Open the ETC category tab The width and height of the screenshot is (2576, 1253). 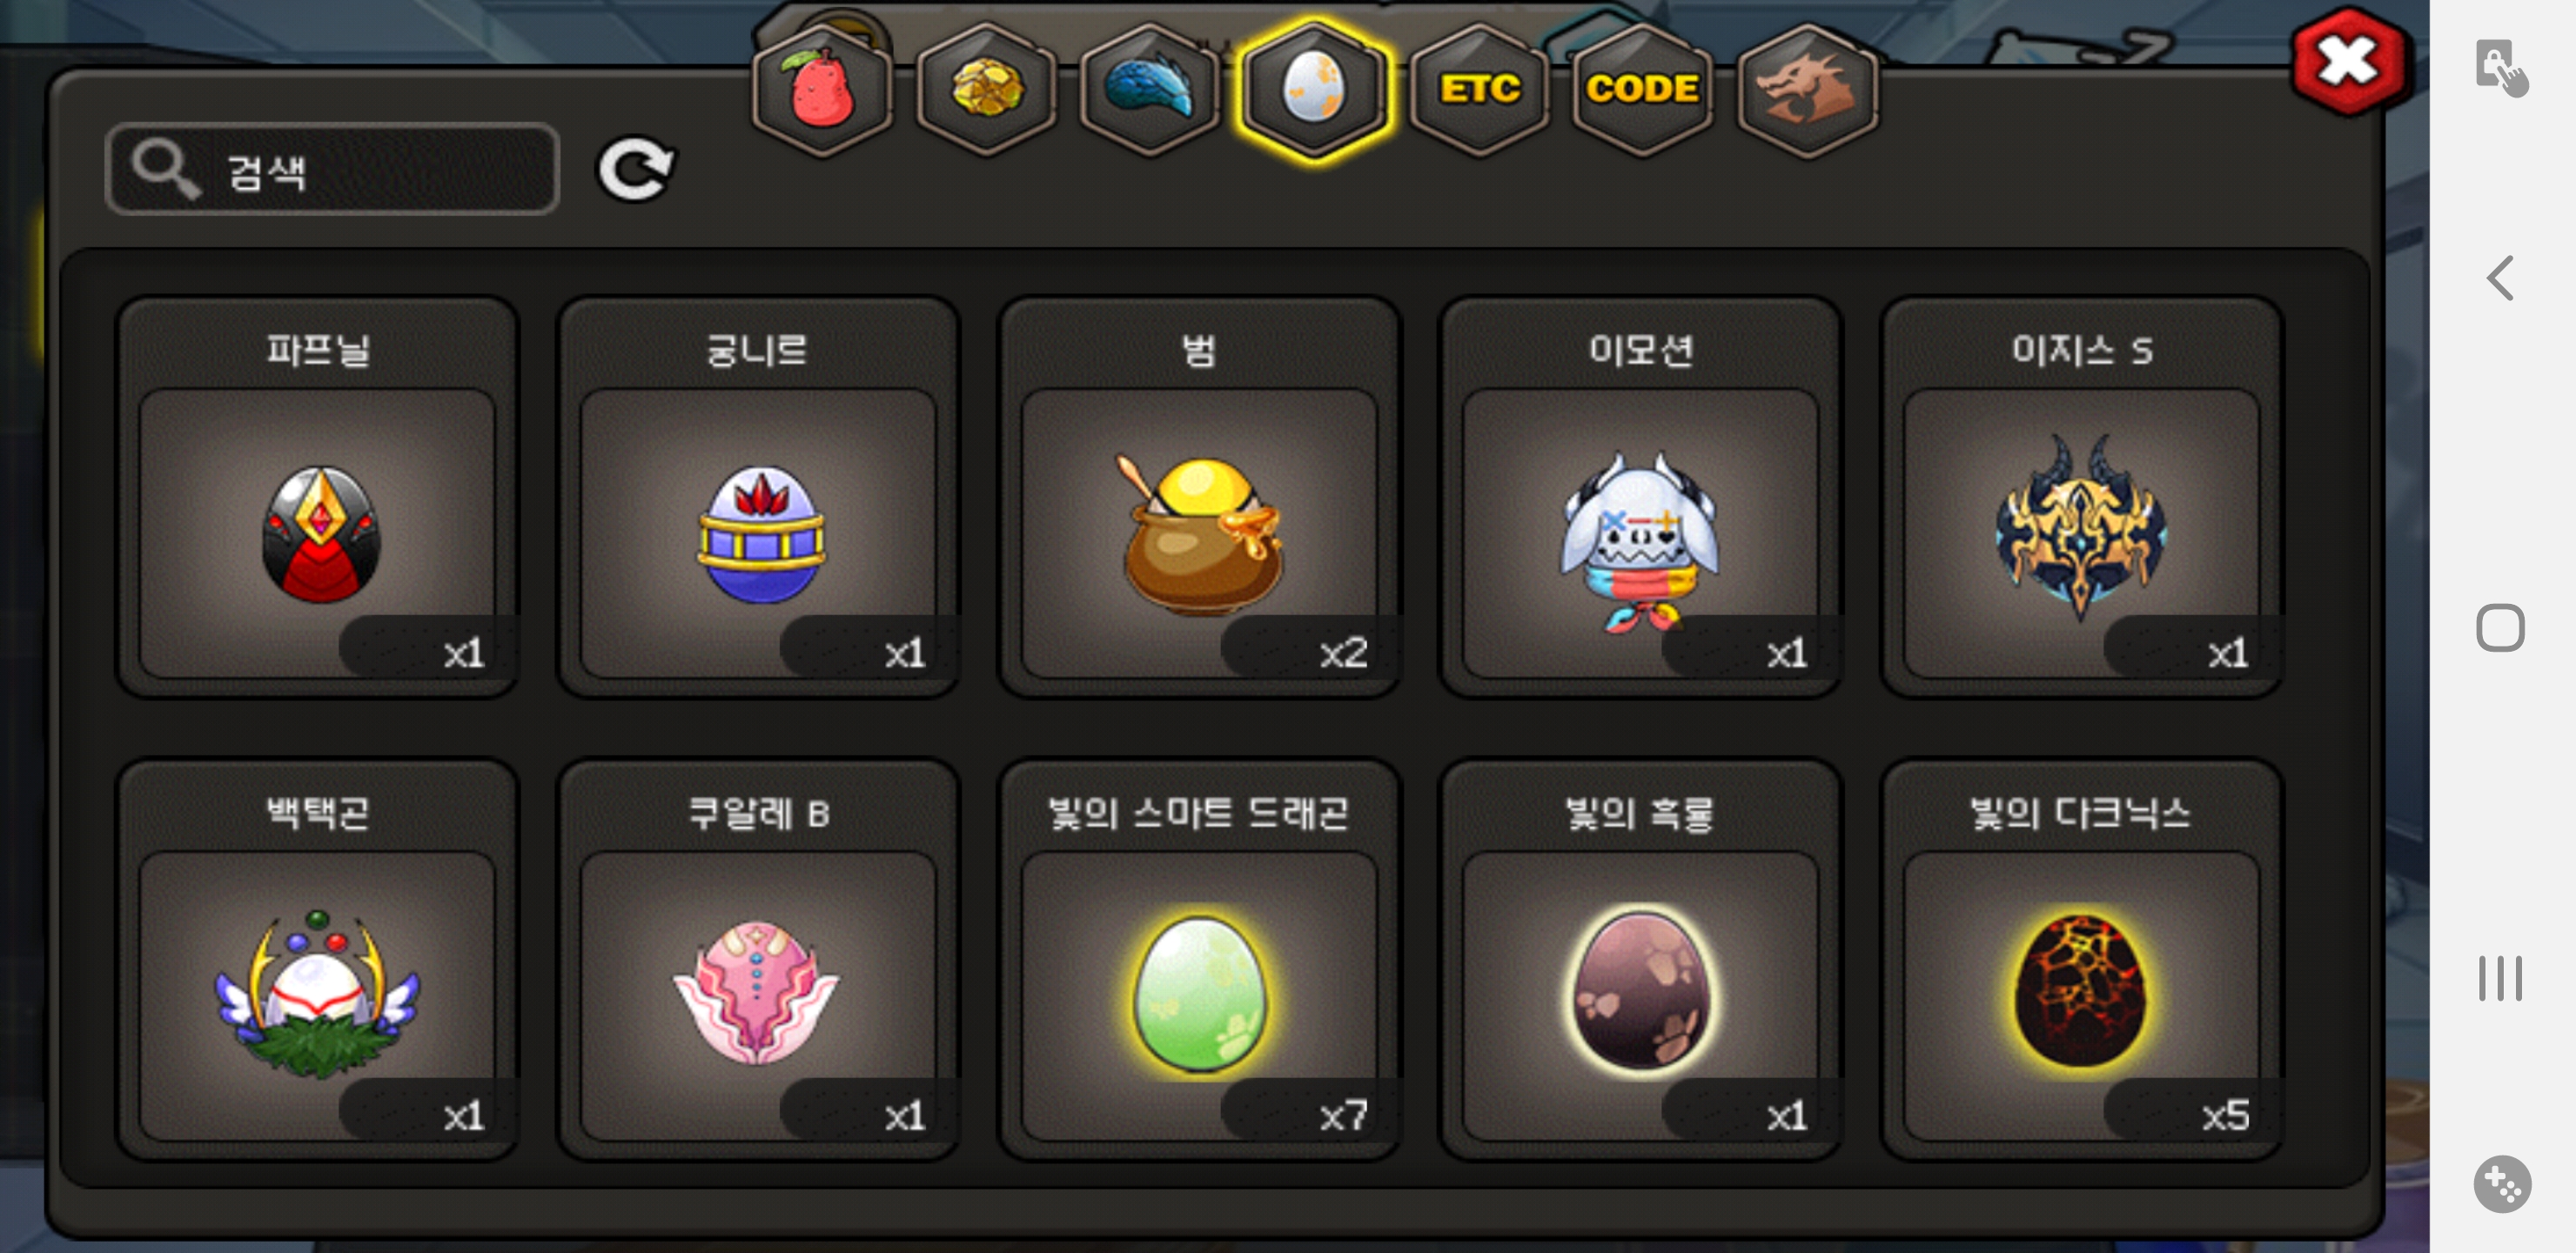[1479, 90]
